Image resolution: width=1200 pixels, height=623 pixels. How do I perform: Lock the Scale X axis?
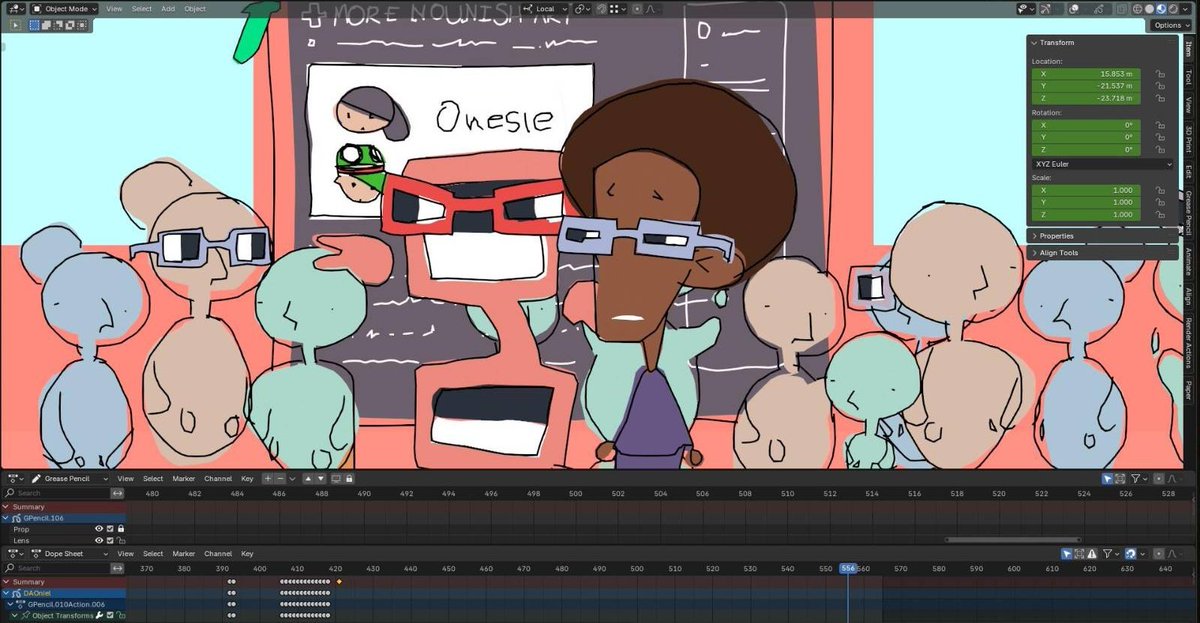pyautogui.click(x=1160, y=190)
